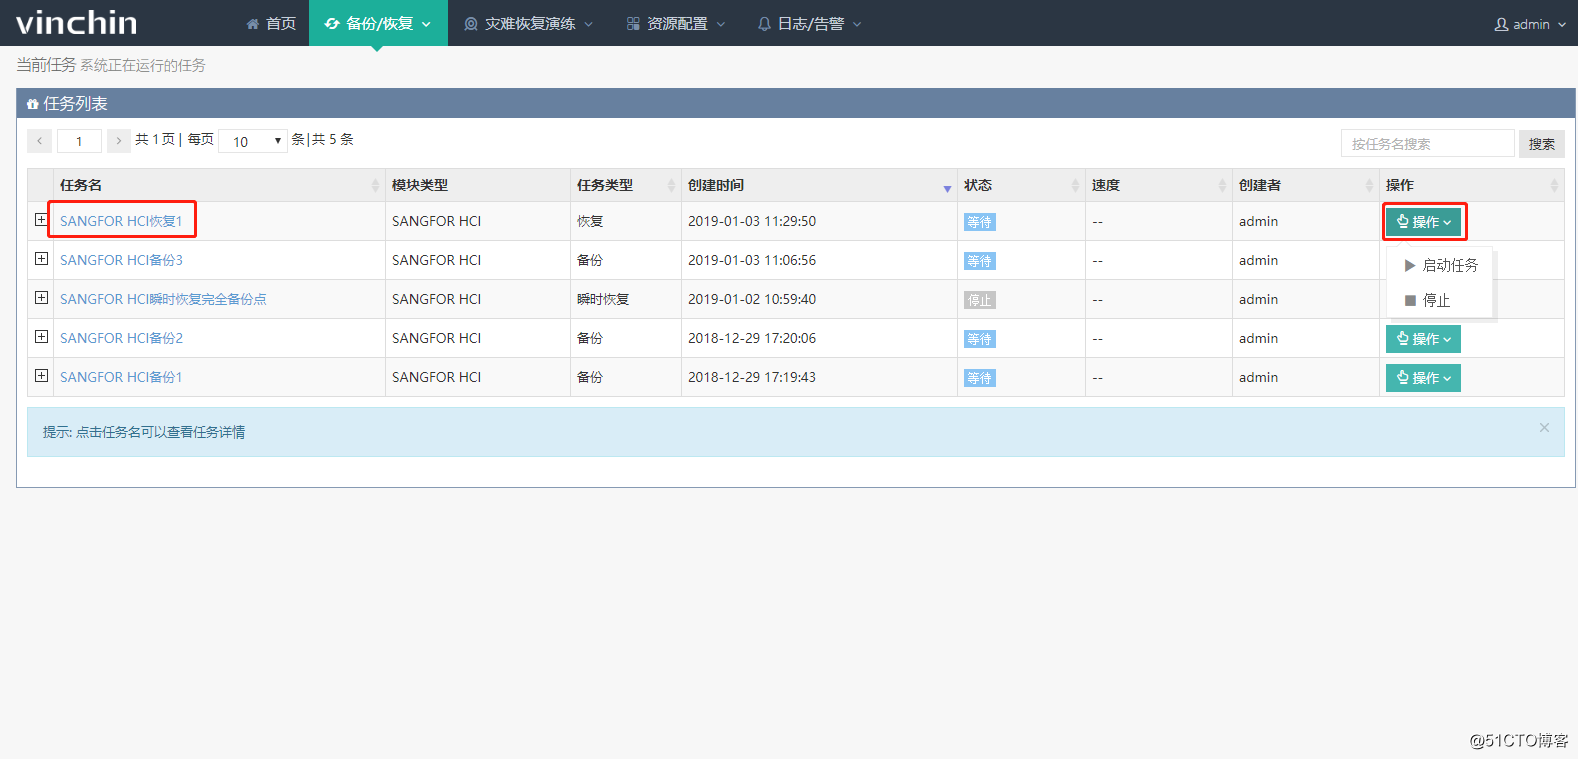Viewport: 1578px width, 759px height.
Task: Click creation time 2019-01-02 10:59:40
Action: [x=752, y=299]
